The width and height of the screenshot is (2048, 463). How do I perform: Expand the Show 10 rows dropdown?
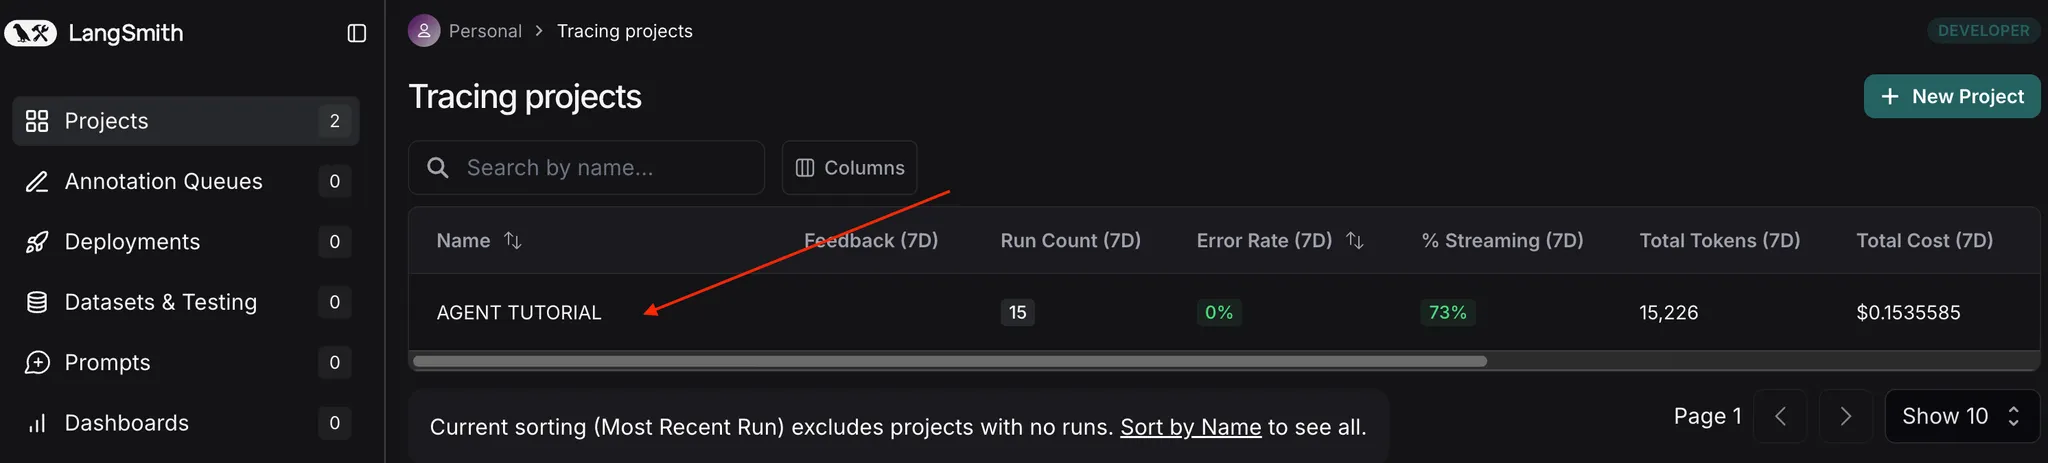click(x=1961, y=416)
